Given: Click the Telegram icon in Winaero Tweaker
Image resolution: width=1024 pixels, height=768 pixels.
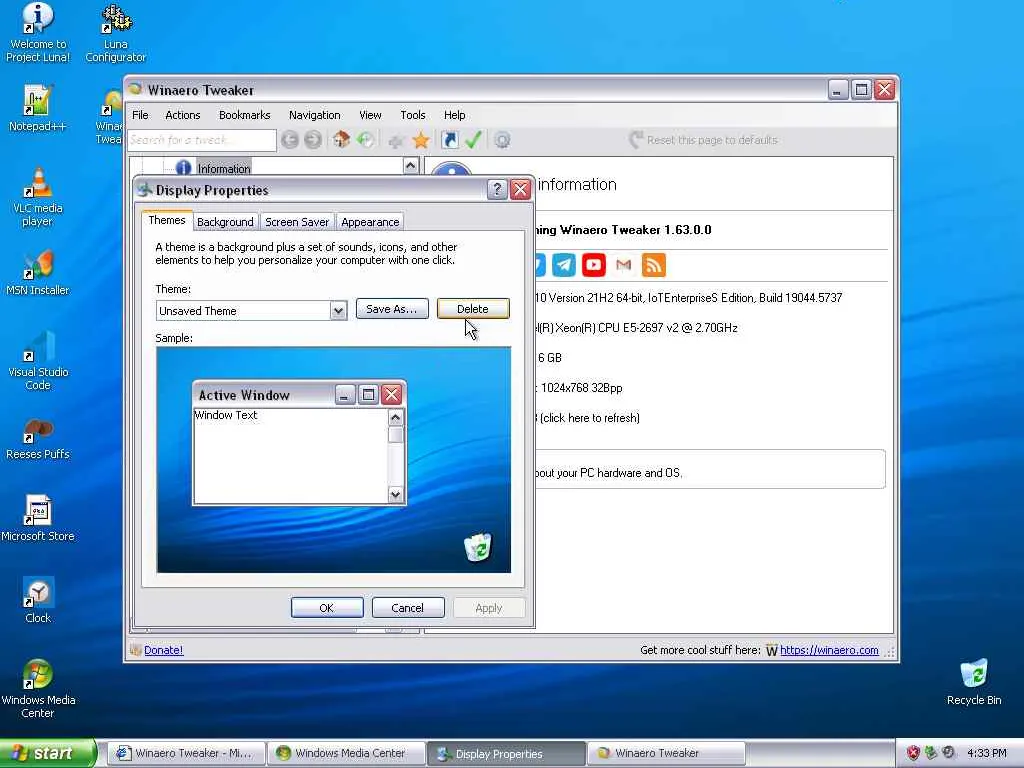Looking at the screenshot, I should 564,265.
